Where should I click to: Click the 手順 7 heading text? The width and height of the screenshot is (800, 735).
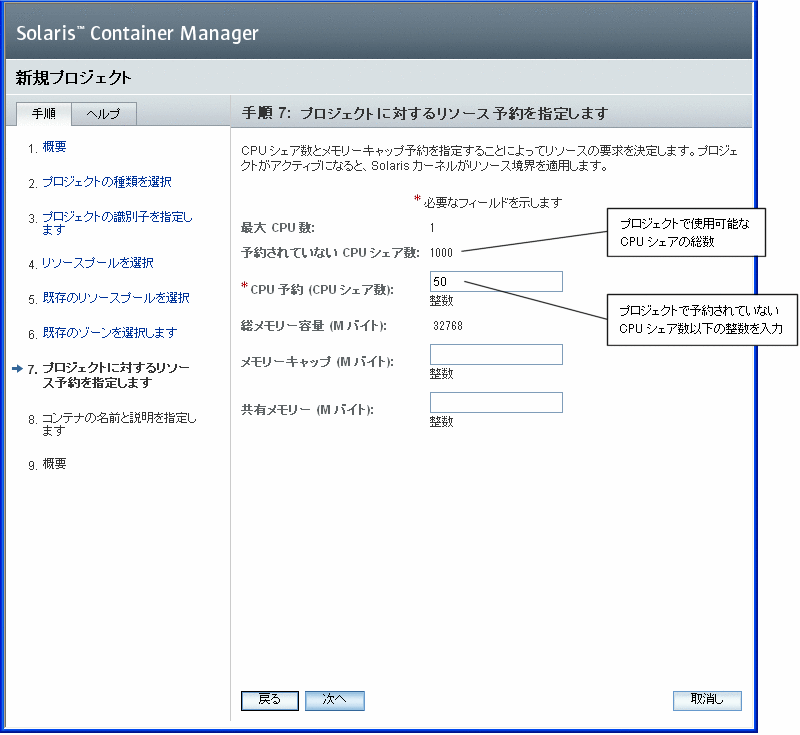tap(424, 113)
